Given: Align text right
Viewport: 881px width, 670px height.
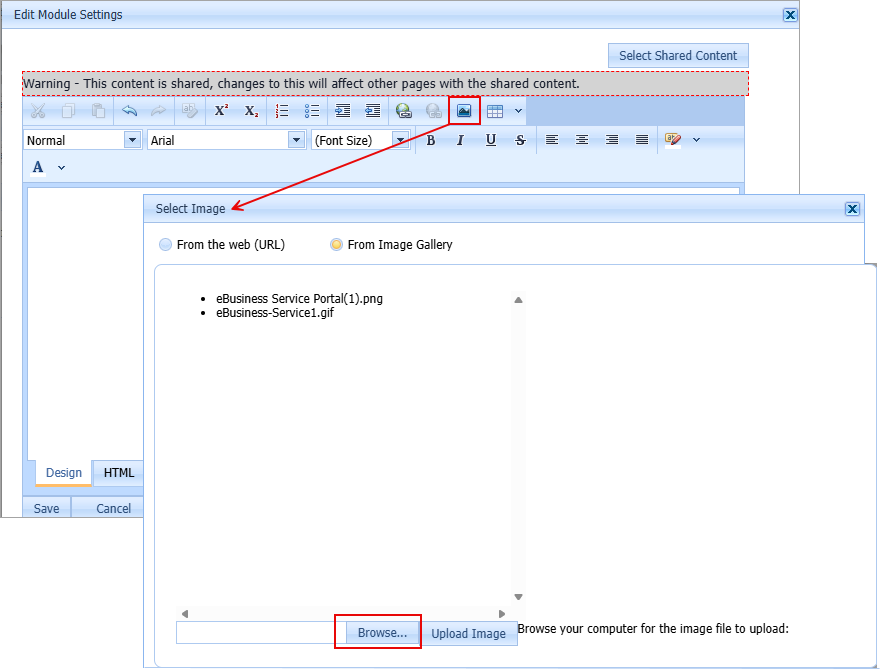Looking at the screenshot, I should click(612, 139).
